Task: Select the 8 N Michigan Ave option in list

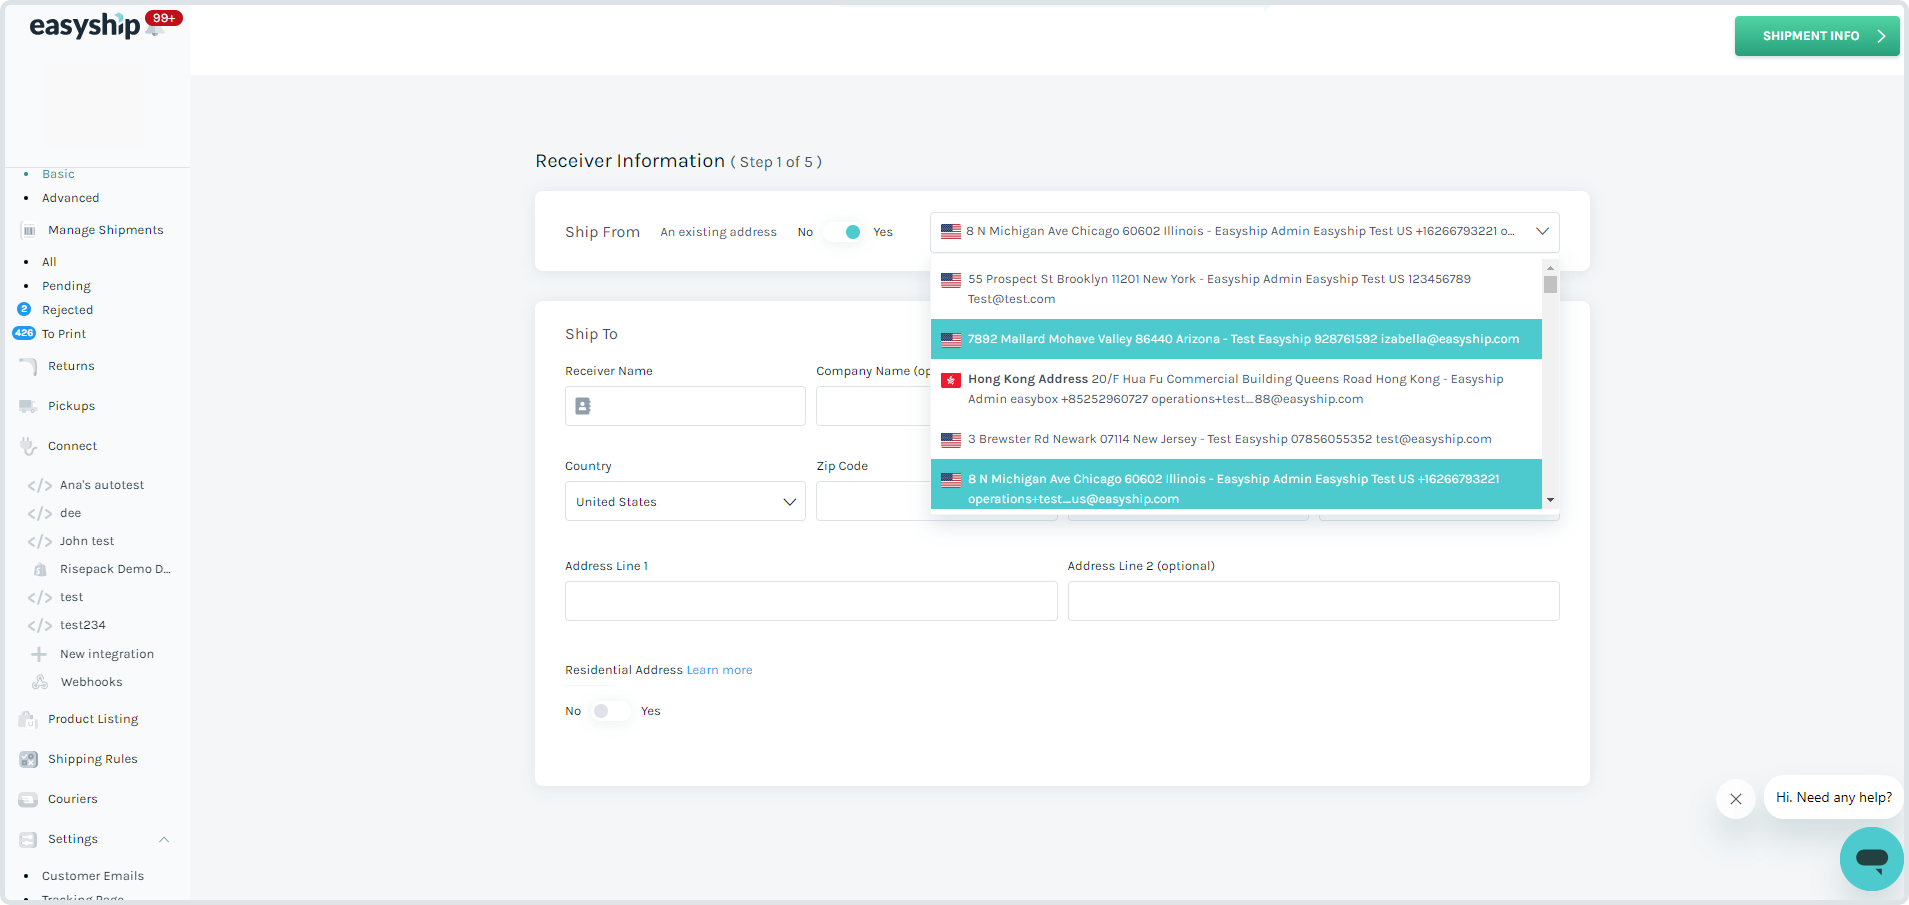Action: [x=1236, y=484]
